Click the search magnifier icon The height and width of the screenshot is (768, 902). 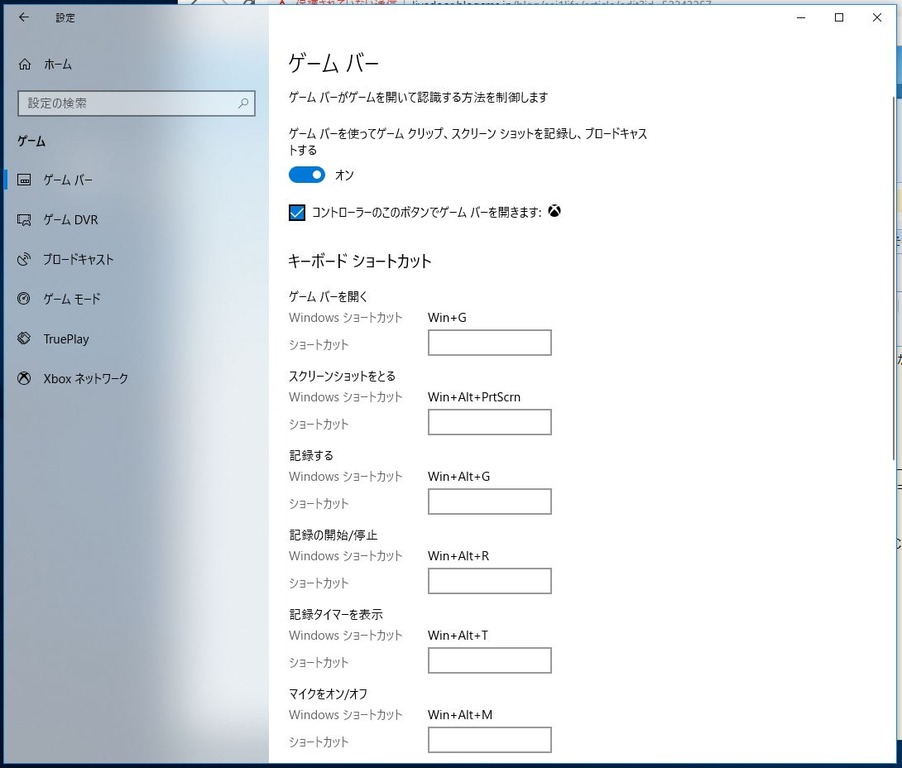click(243, 103)
